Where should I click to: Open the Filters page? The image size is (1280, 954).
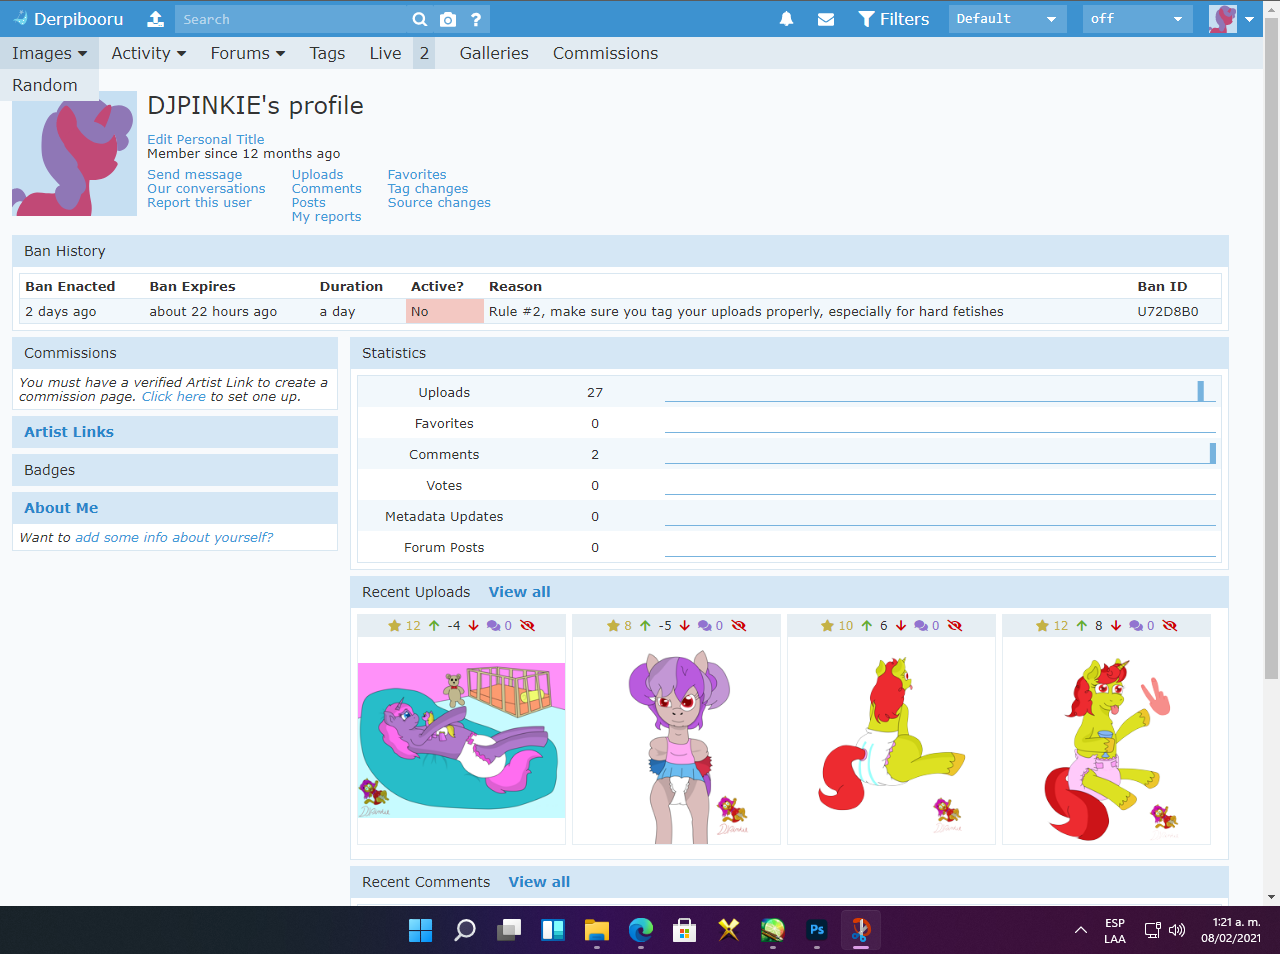click(894, 19)
